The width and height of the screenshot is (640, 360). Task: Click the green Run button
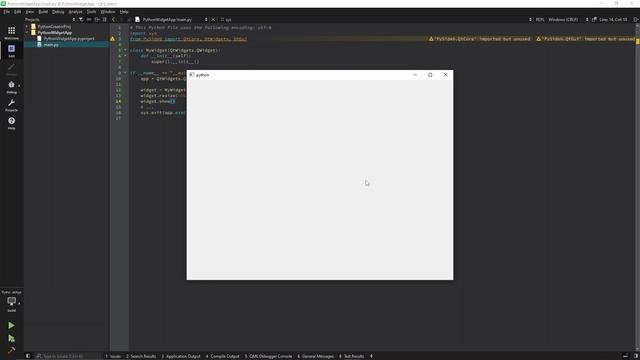pos(11,325)
